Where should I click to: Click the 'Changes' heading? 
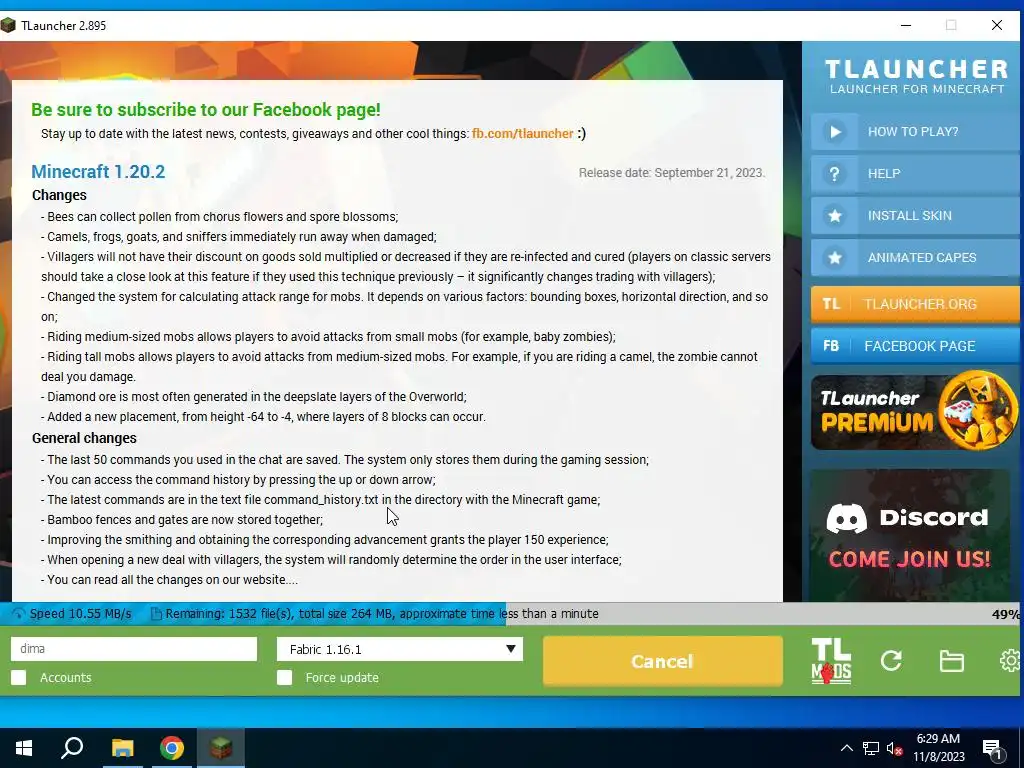59,195
